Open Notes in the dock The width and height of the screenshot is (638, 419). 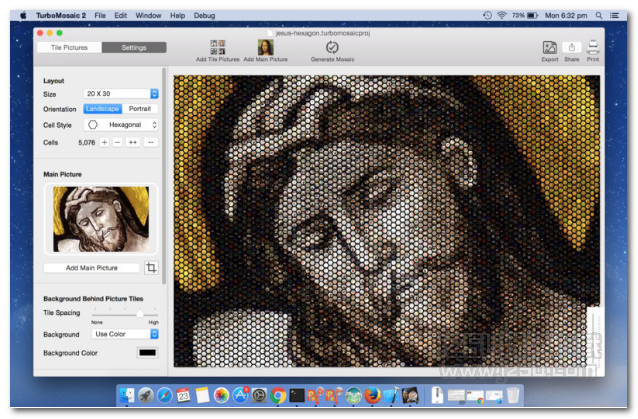click(202, 395)
